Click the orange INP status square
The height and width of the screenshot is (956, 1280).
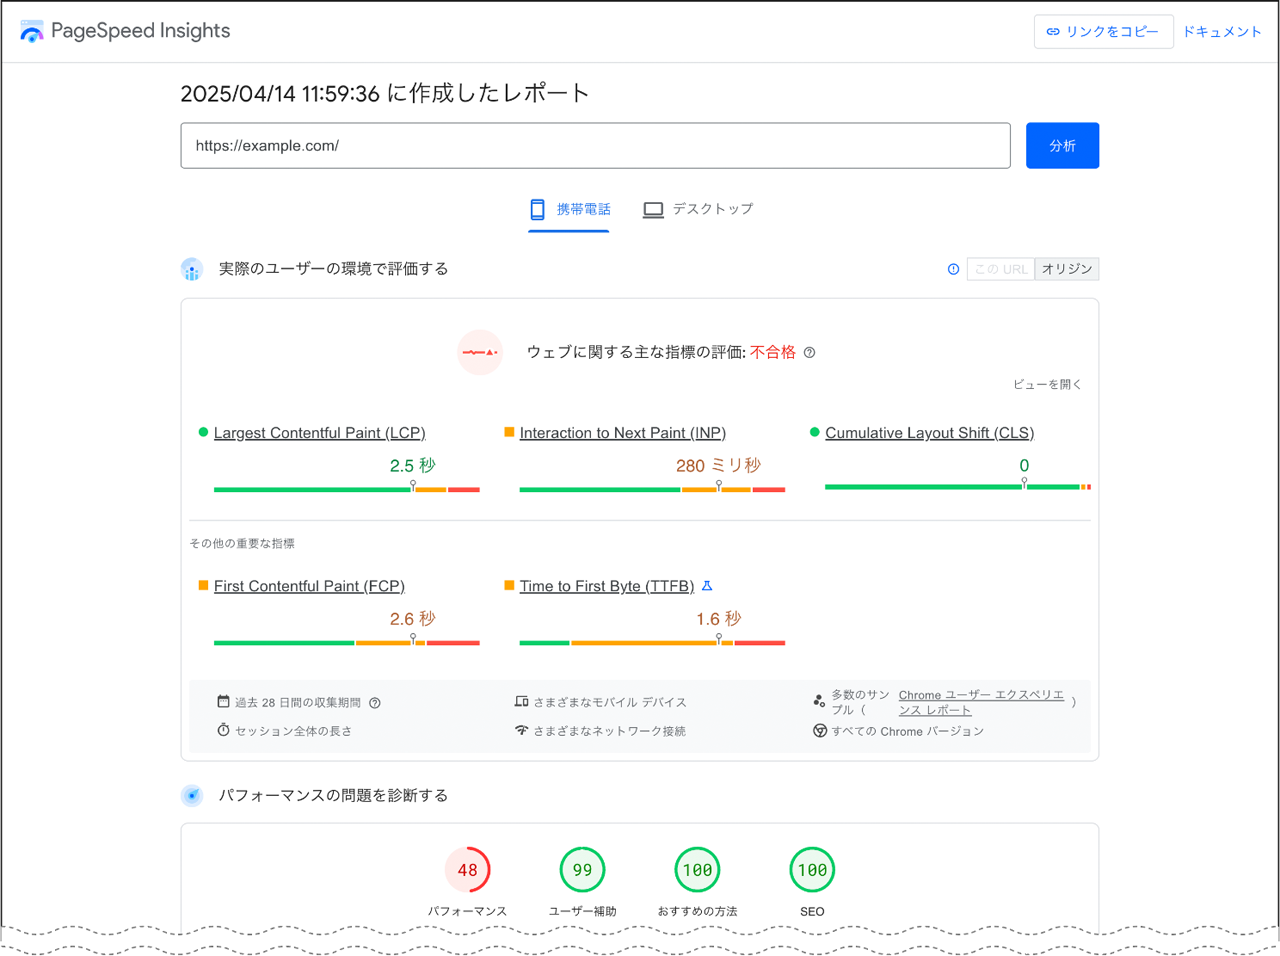click(x=509, y=432)
